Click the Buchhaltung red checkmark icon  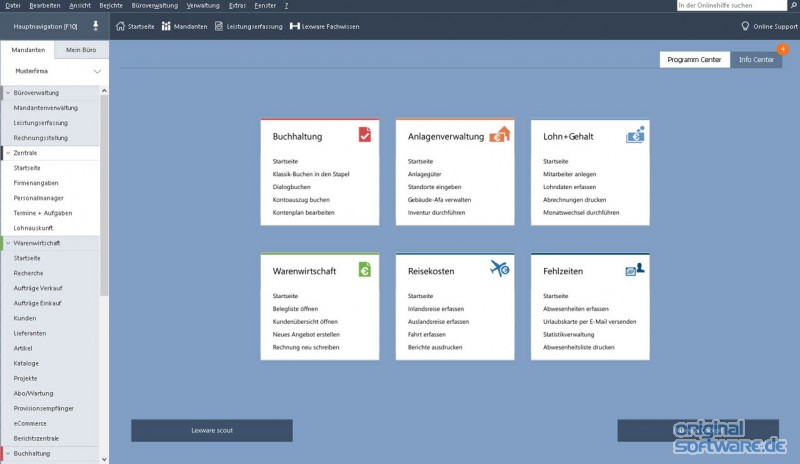click(365, 135)
